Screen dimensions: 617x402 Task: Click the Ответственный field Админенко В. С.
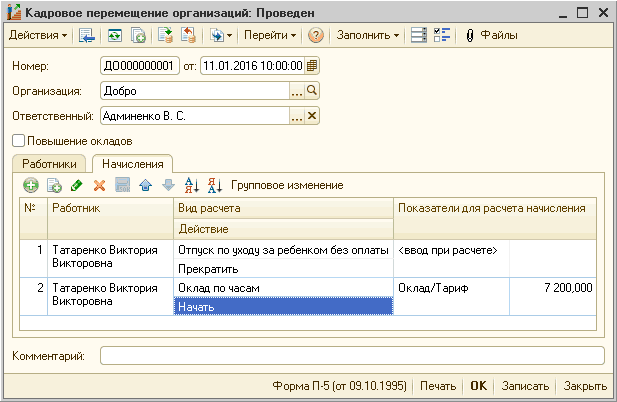tap(195, 116)
